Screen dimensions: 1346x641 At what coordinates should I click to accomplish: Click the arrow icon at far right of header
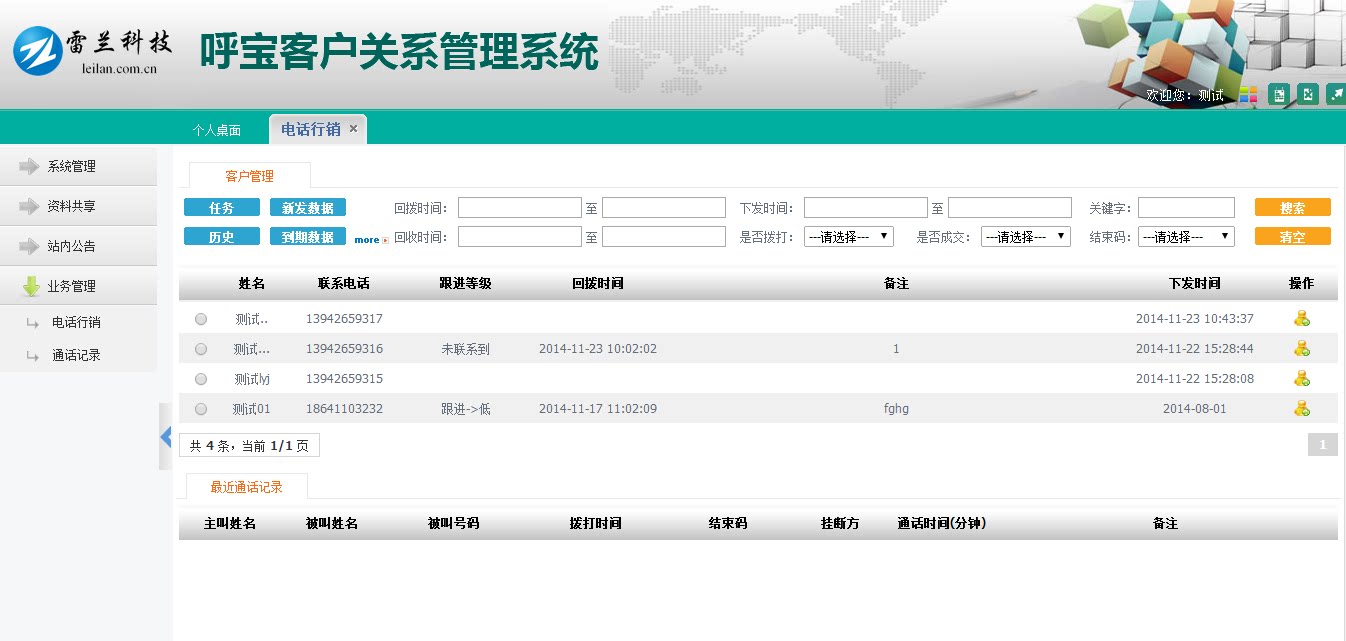pyautogui.click(x=1335, y=95)
